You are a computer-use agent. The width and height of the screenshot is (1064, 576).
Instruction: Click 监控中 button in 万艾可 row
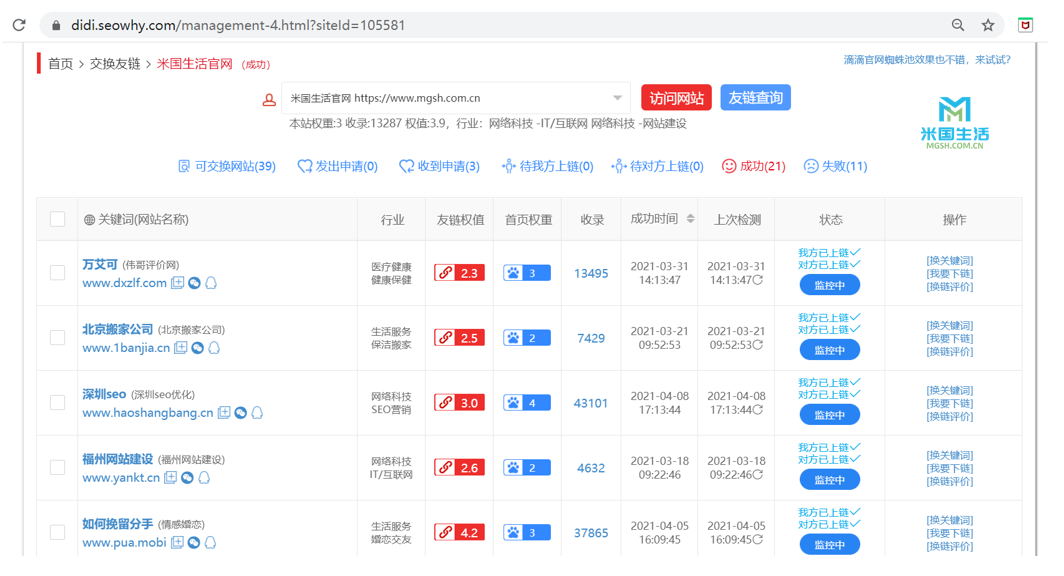[x=829, y=285]
